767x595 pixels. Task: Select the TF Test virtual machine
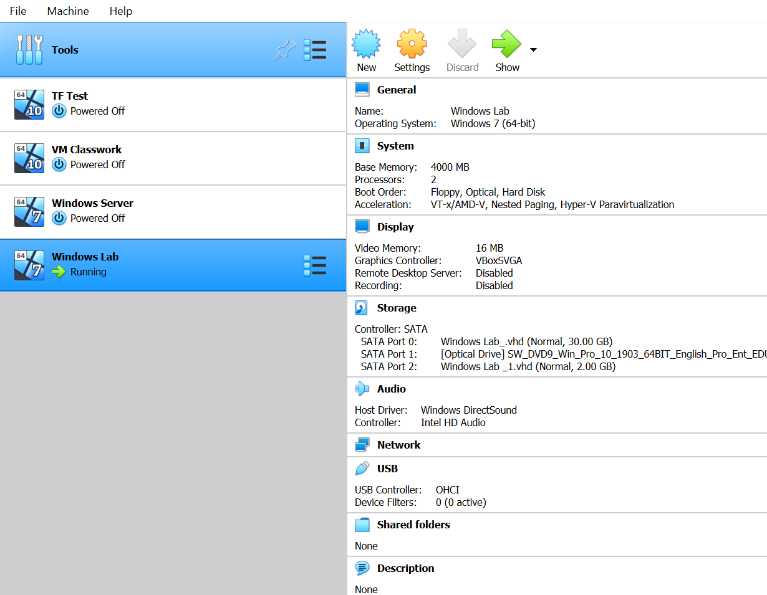point(173,104)
